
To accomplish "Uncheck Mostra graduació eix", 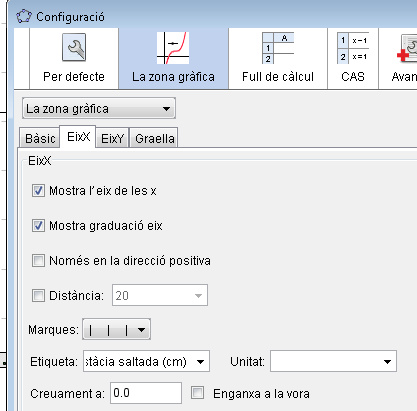I will pos(38,226).
